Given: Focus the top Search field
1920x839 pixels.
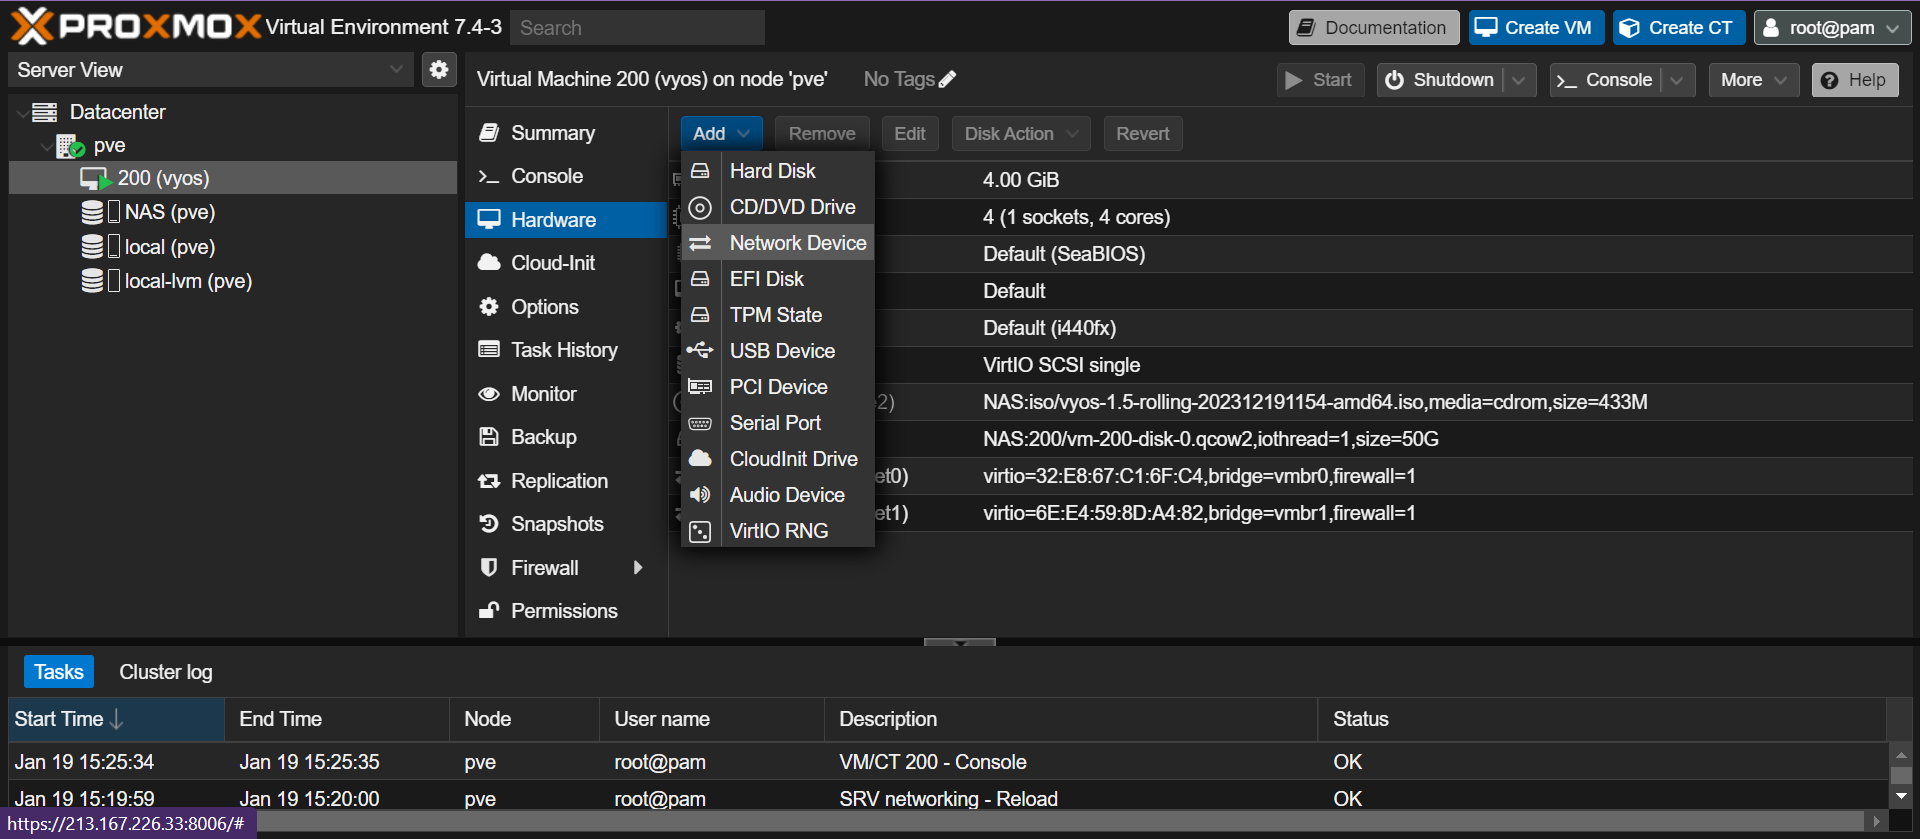Looking at the screenshot, I should [x=637, y=28].
